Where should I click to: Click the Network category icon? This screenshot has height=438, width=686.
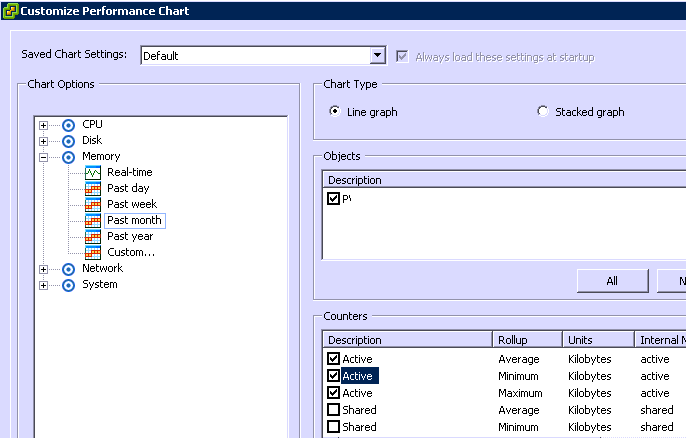point(68,269)
